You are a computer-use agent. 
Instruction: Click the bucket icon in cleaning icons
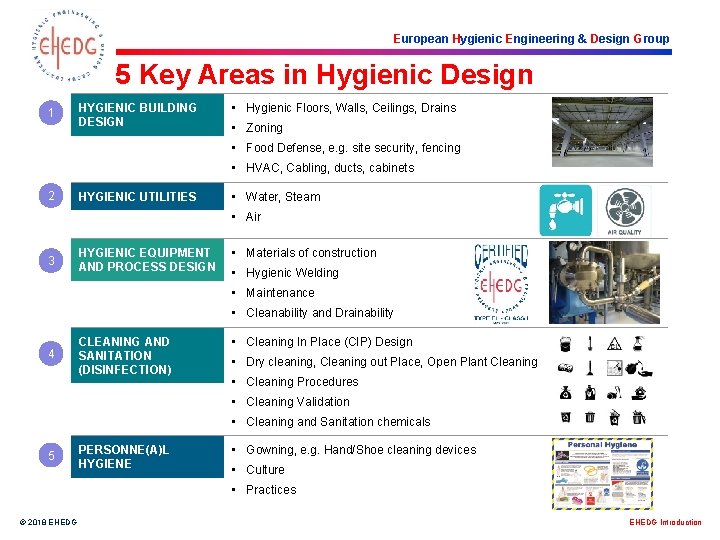565,343
